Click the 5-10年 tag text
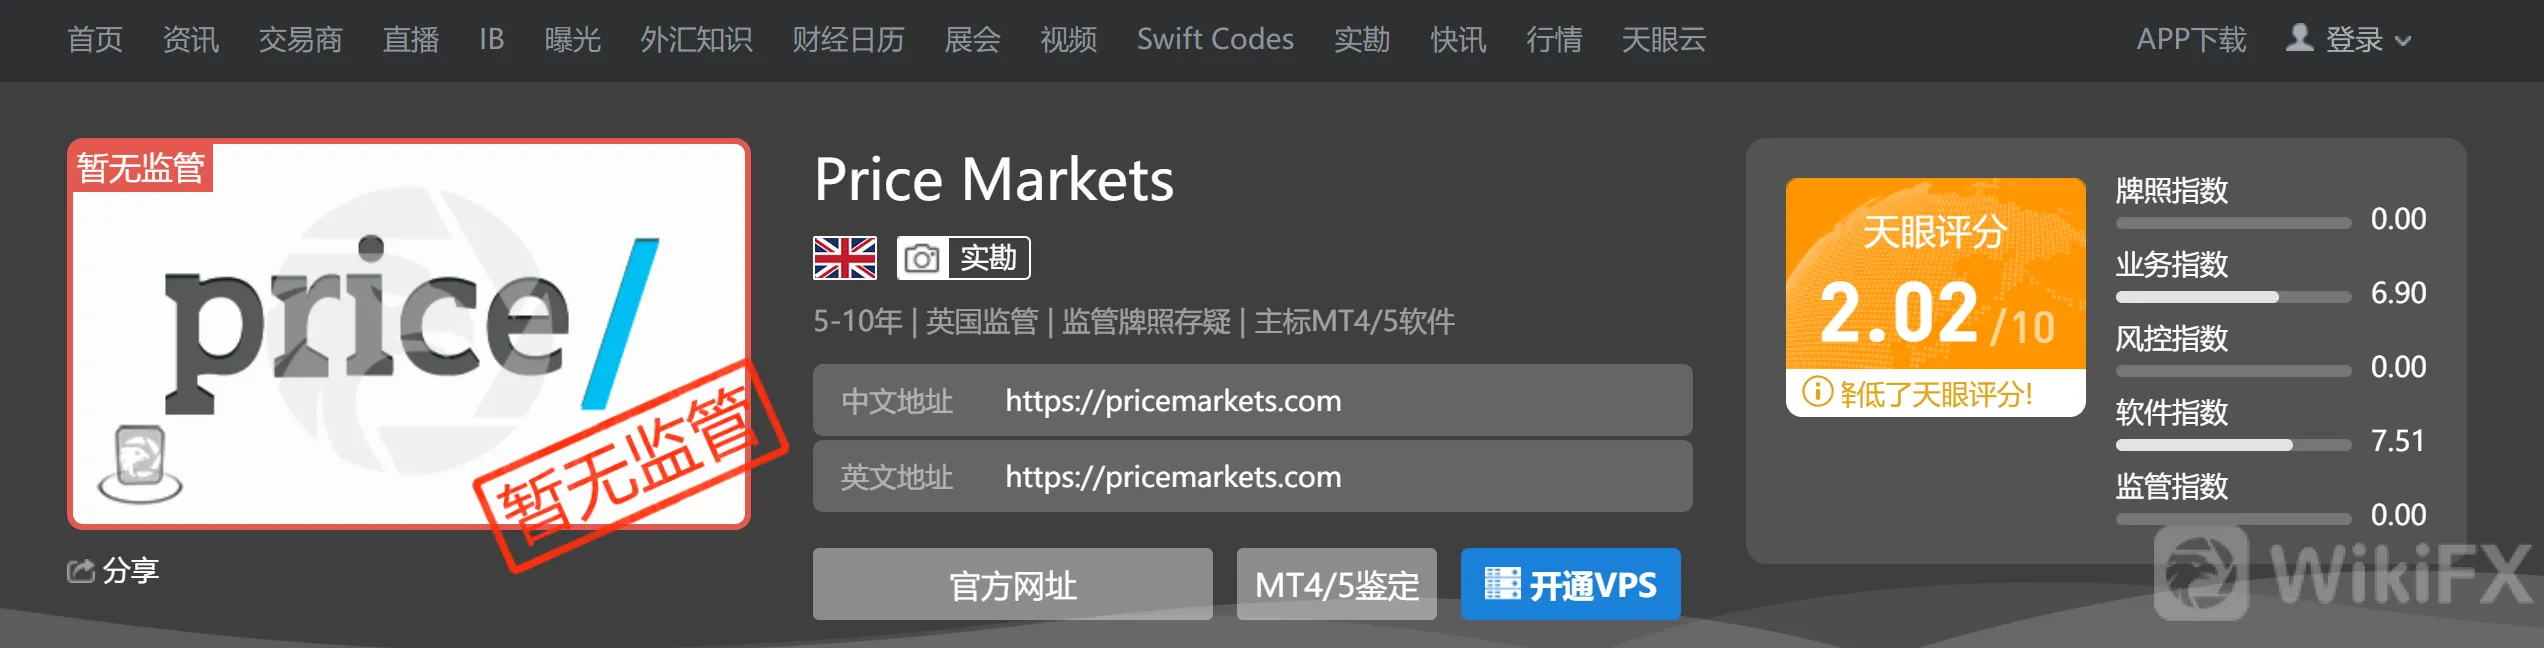This screenshot has width=2544, height=648. (x=858, y=322)
